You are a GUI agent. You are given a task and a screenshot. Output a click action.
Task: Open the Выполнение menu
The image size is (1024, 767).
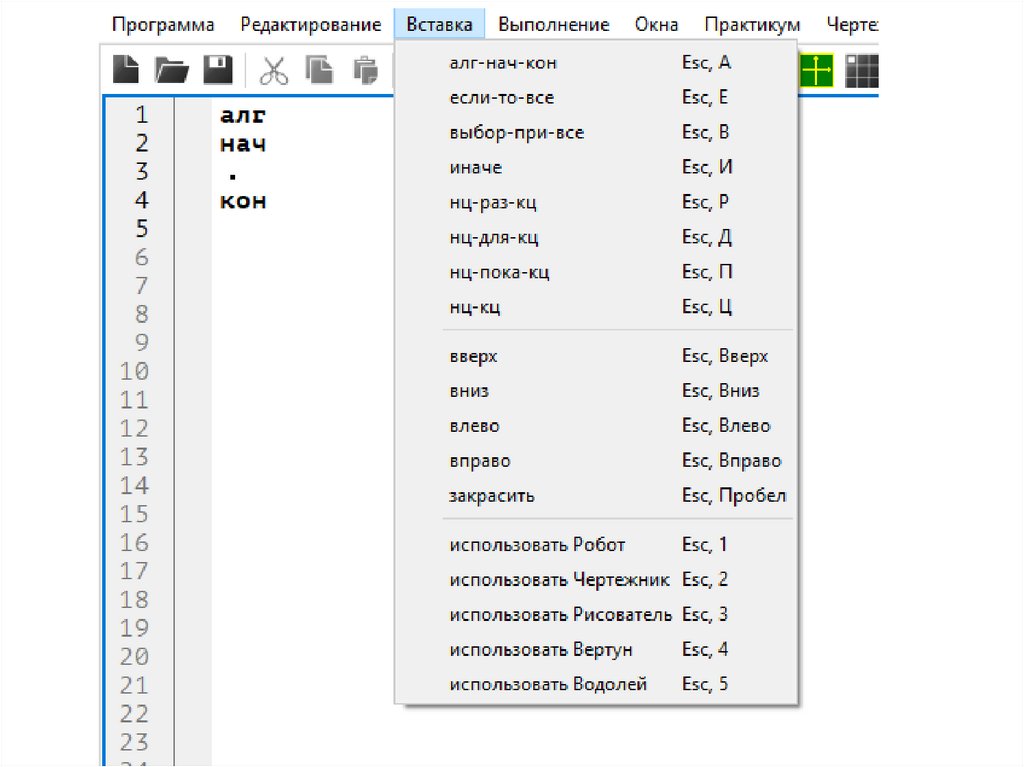554,25
